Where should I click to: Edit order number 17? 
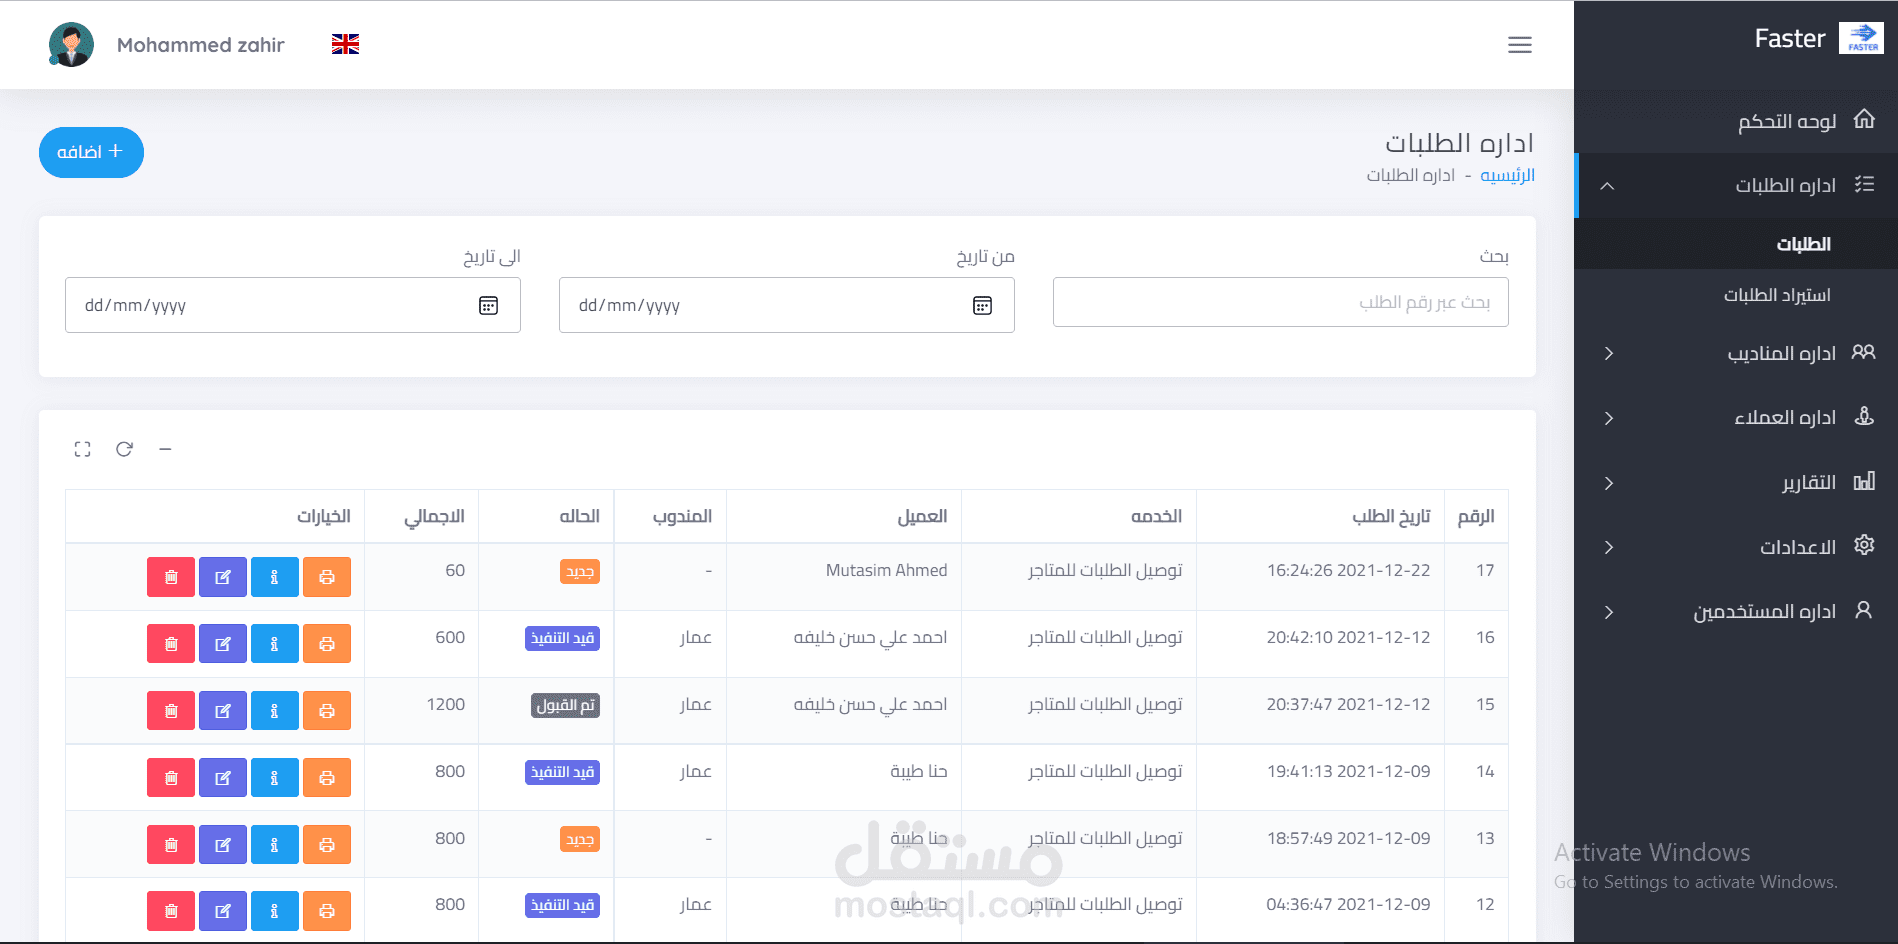pos(223,577)
